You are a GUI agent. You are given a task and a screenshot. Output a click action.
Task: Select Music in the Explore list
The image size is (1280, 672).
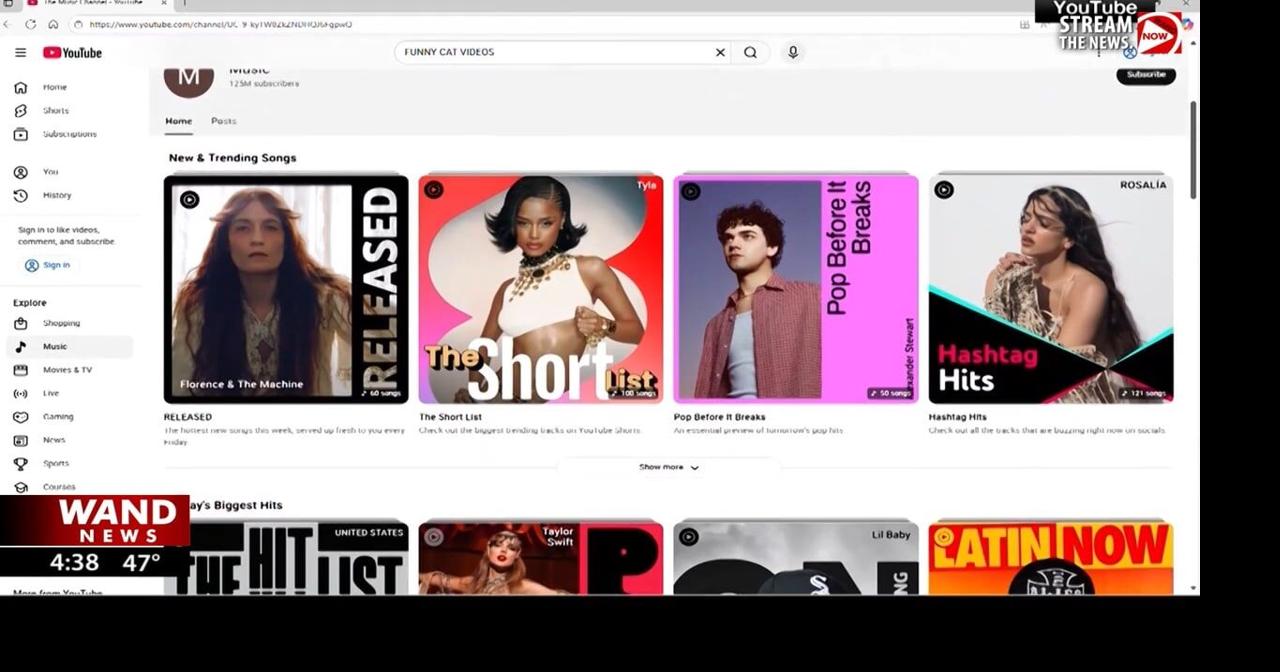pyautogui.click(x=54, y=346)
